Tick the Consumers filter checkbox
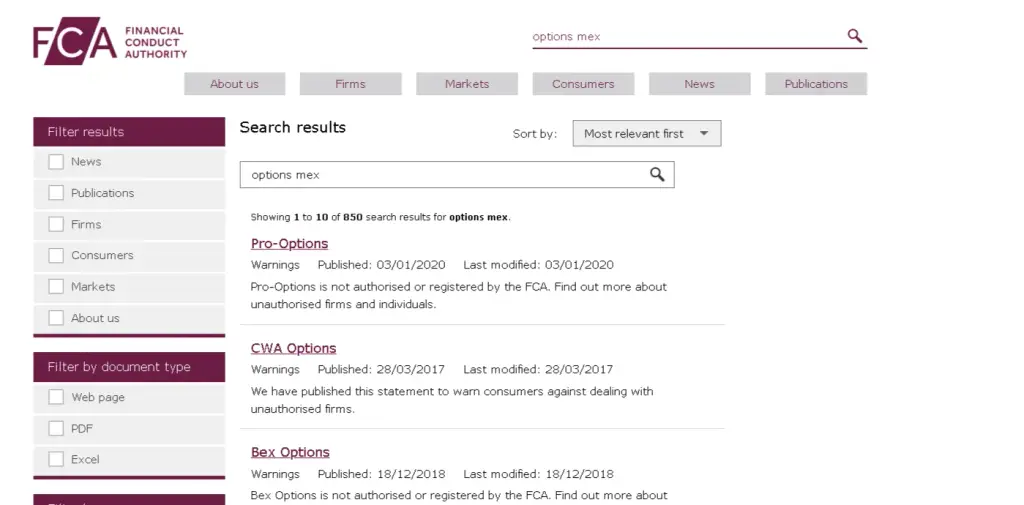This screenshot has width=1024, height=505. click(56, 255)
